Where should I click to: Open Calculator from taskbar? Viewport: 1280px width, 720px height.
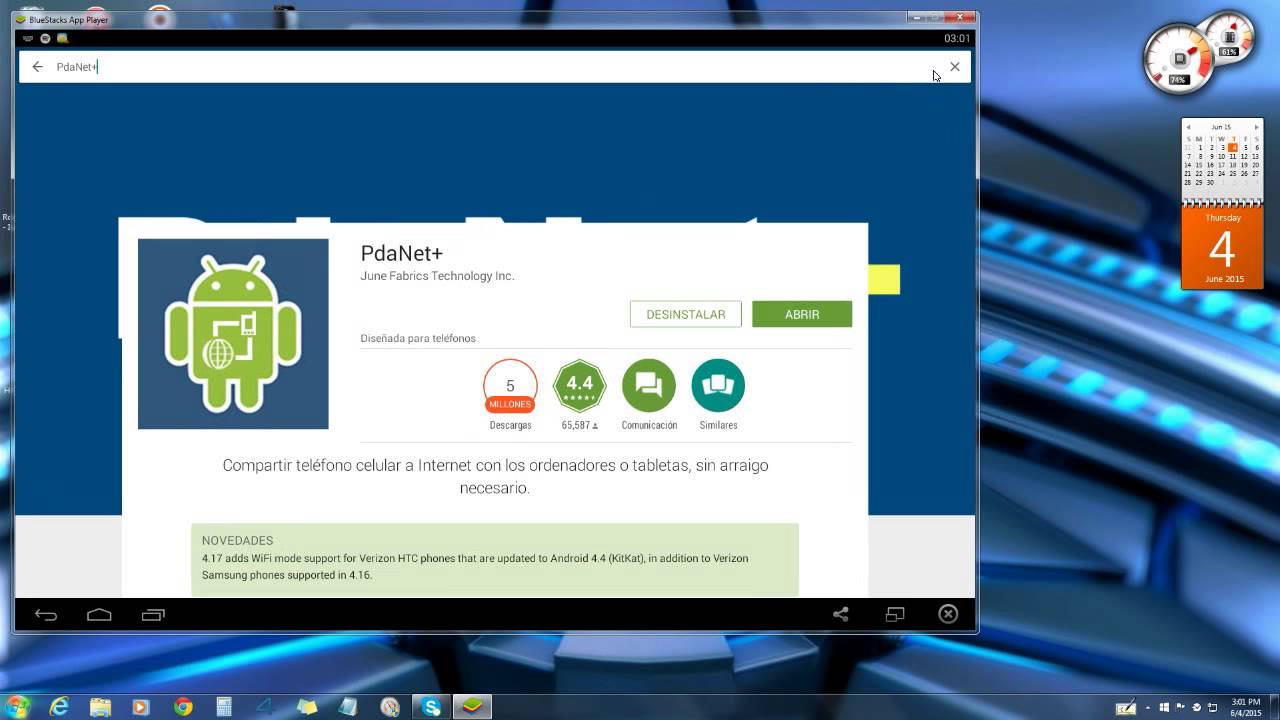pos(224,707)
